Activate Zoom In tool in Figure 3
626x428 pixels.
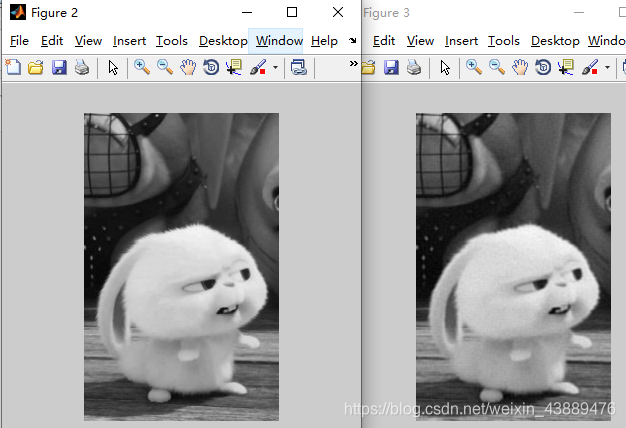pos(474,67)
